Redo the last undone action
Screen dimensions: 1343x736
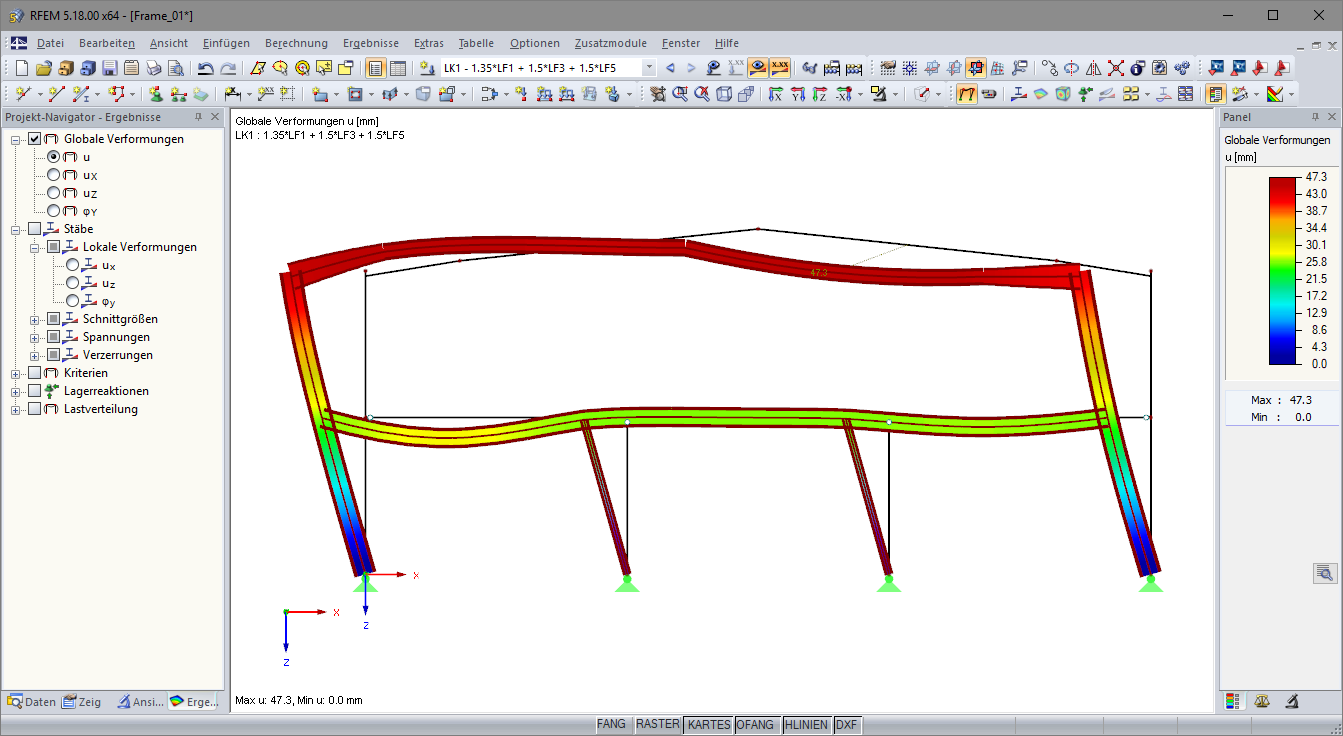(227, 68)
